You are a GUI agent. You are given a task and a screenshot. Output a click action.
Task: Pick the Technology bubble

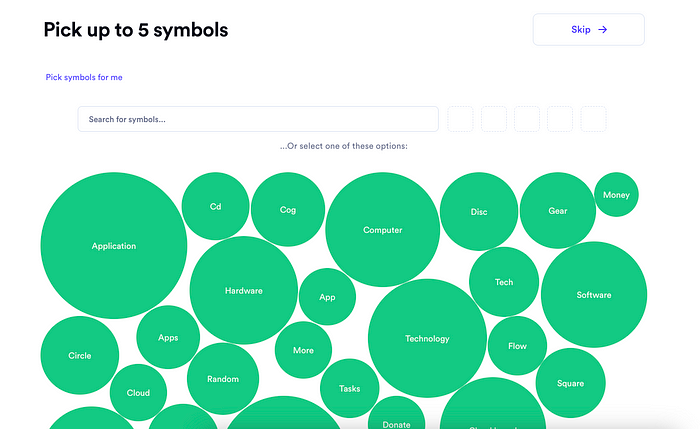tap(427, 338)
